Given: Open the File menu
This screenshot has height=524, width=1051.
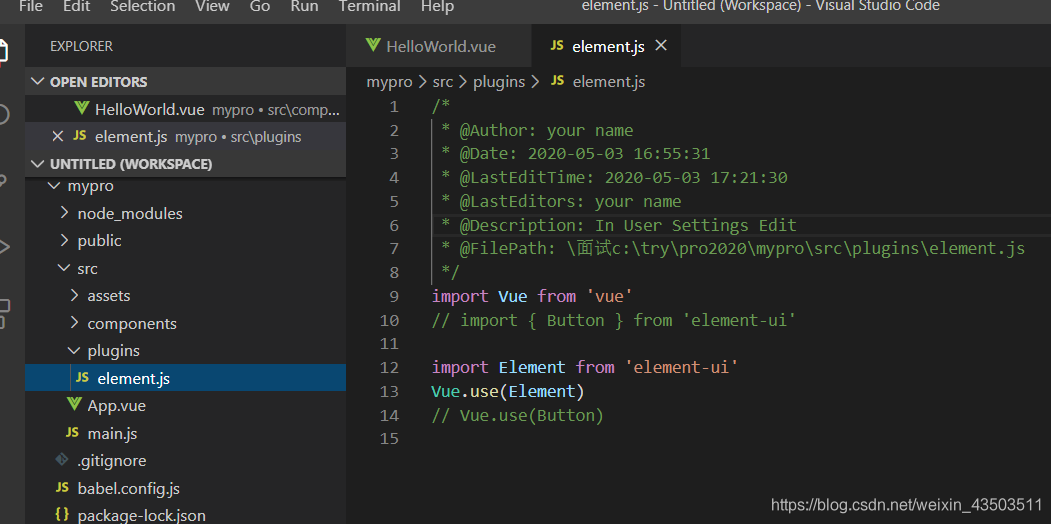Looking at the screenshot, I should coord(31,7).
